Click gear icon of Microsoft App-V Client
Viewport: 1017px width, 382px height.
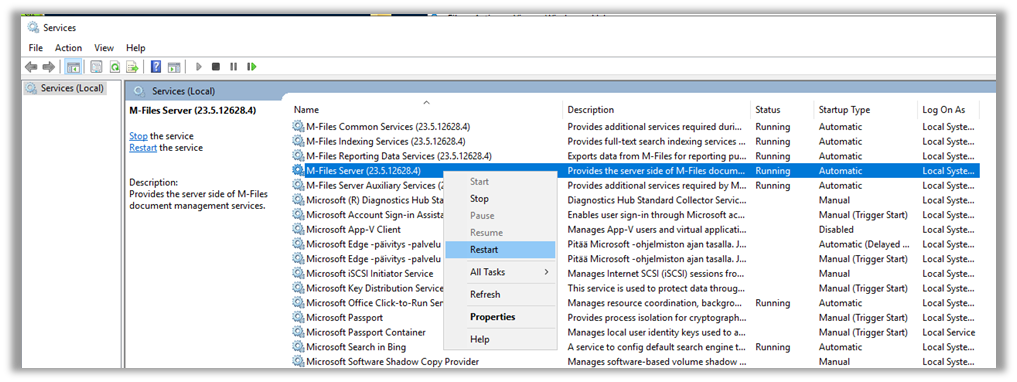(x=298, y=229)
